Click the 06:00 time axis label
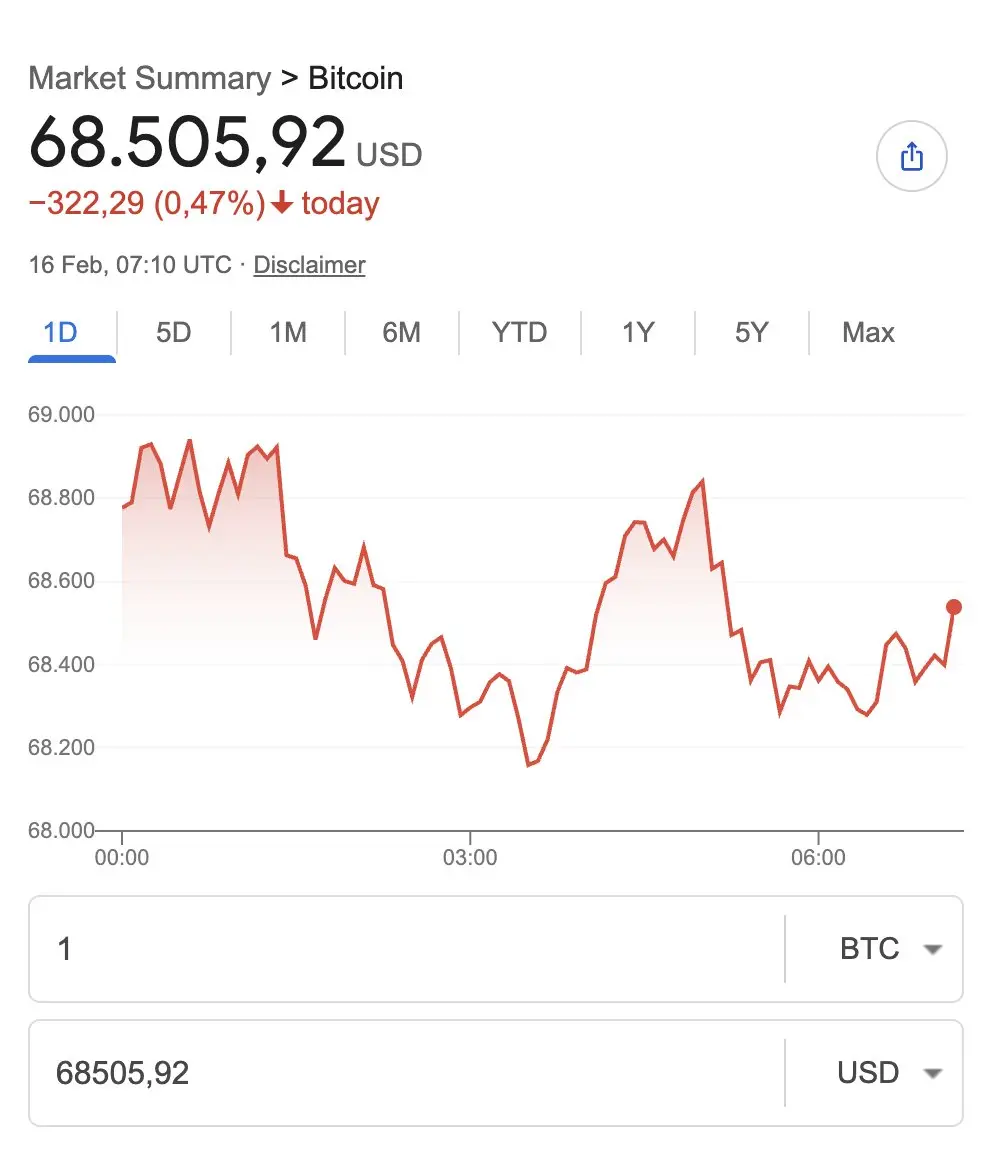 [818, 858]
